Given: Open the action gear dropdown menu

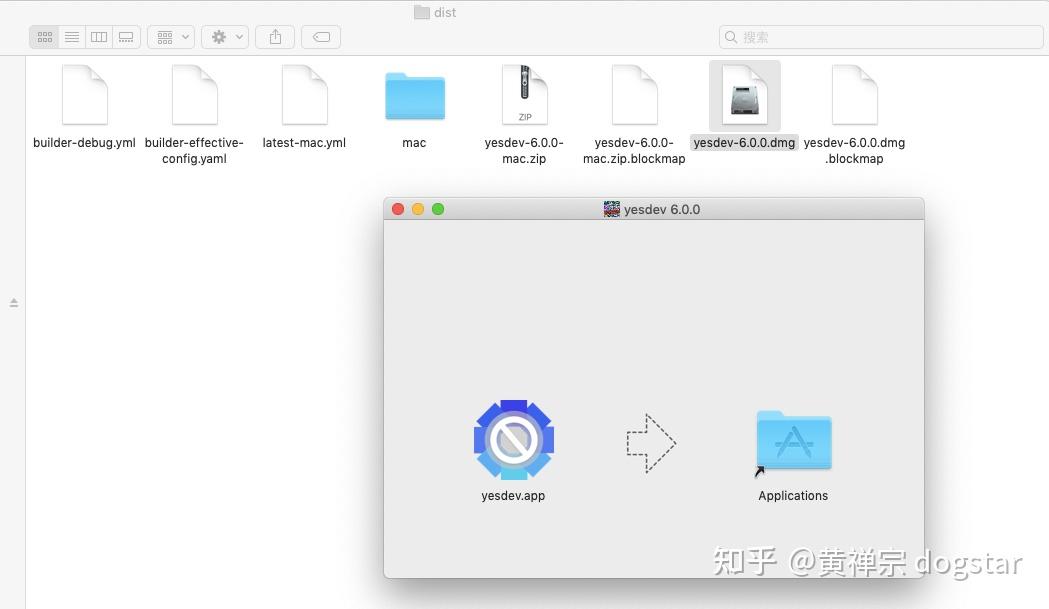Looking at the screenshot, I should [224, 36].
